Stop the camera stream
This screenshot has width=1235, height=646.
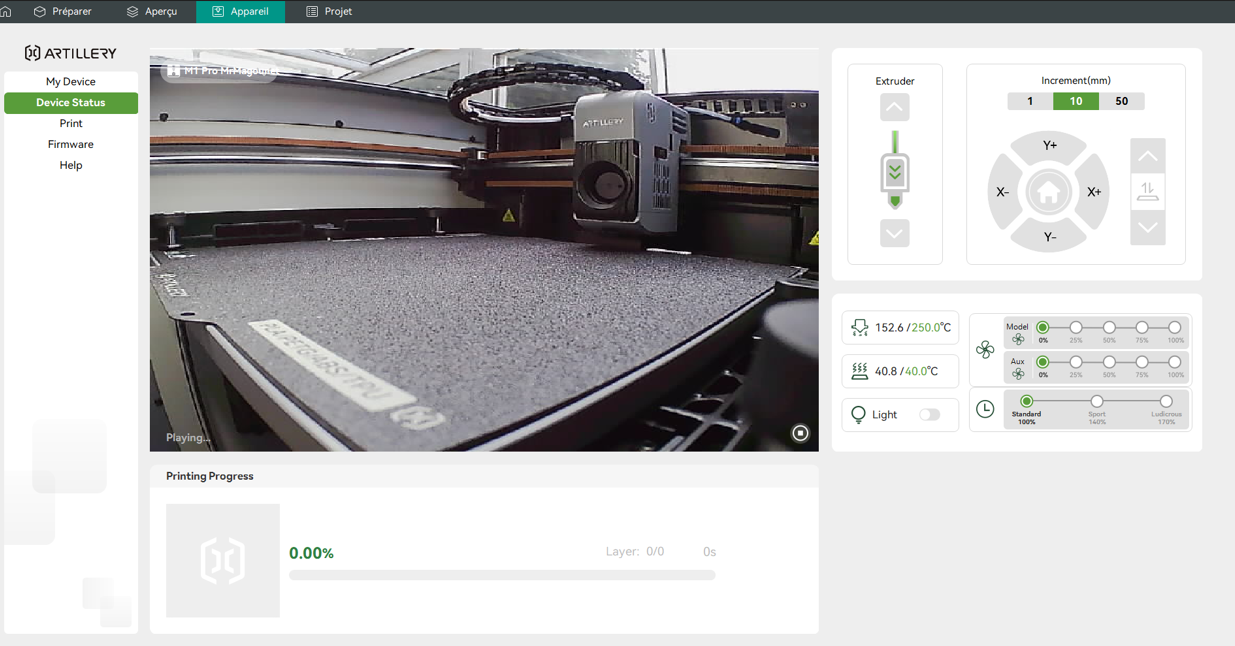(x=800, y=433)
